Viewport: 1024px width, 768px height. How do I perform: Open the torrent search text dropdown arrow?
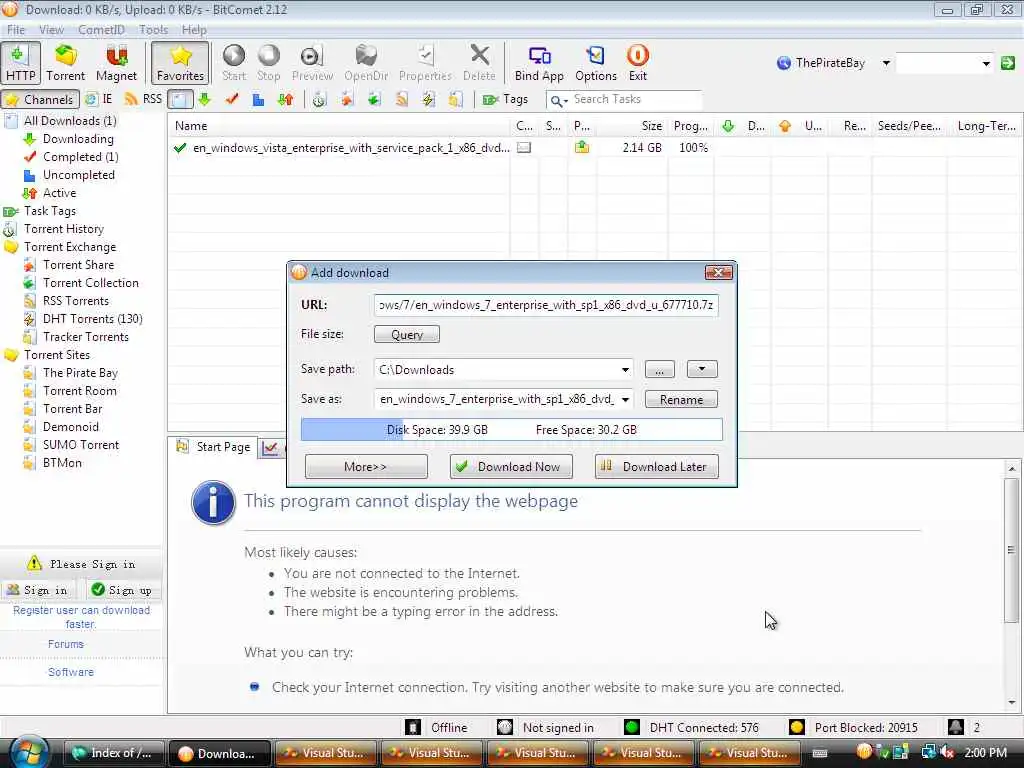985,63
